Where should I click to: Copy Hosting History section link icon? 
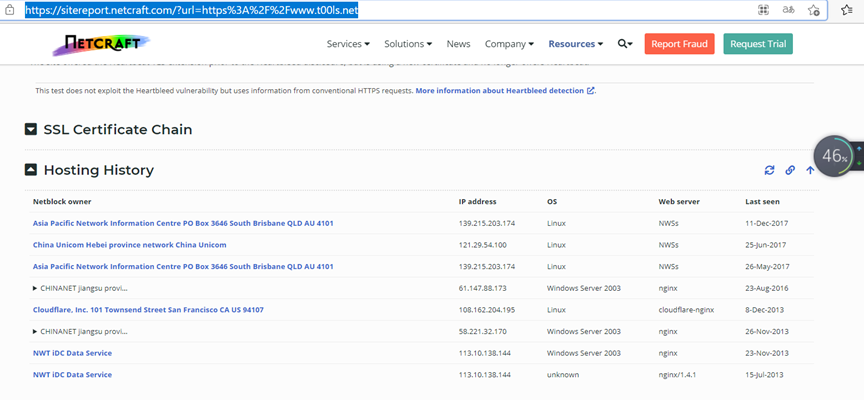tap(790, 170)
